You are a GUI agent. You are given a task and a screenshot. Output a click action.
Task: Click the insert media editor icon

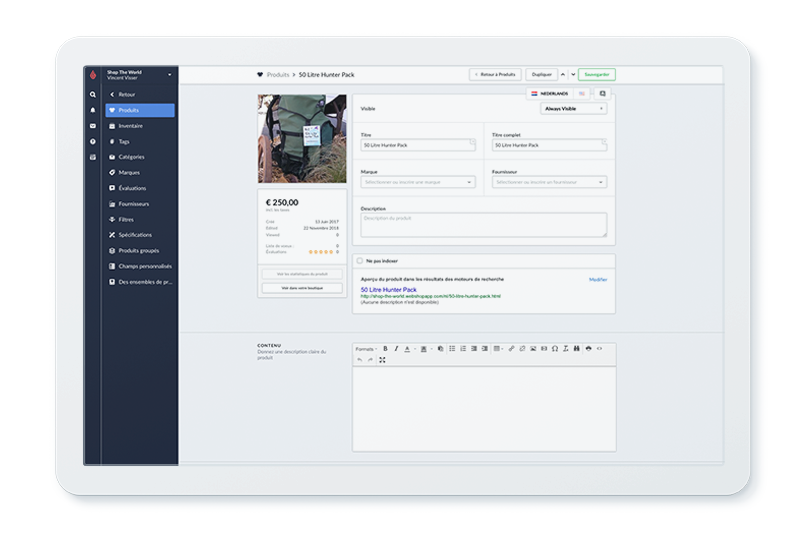[544, 348]
